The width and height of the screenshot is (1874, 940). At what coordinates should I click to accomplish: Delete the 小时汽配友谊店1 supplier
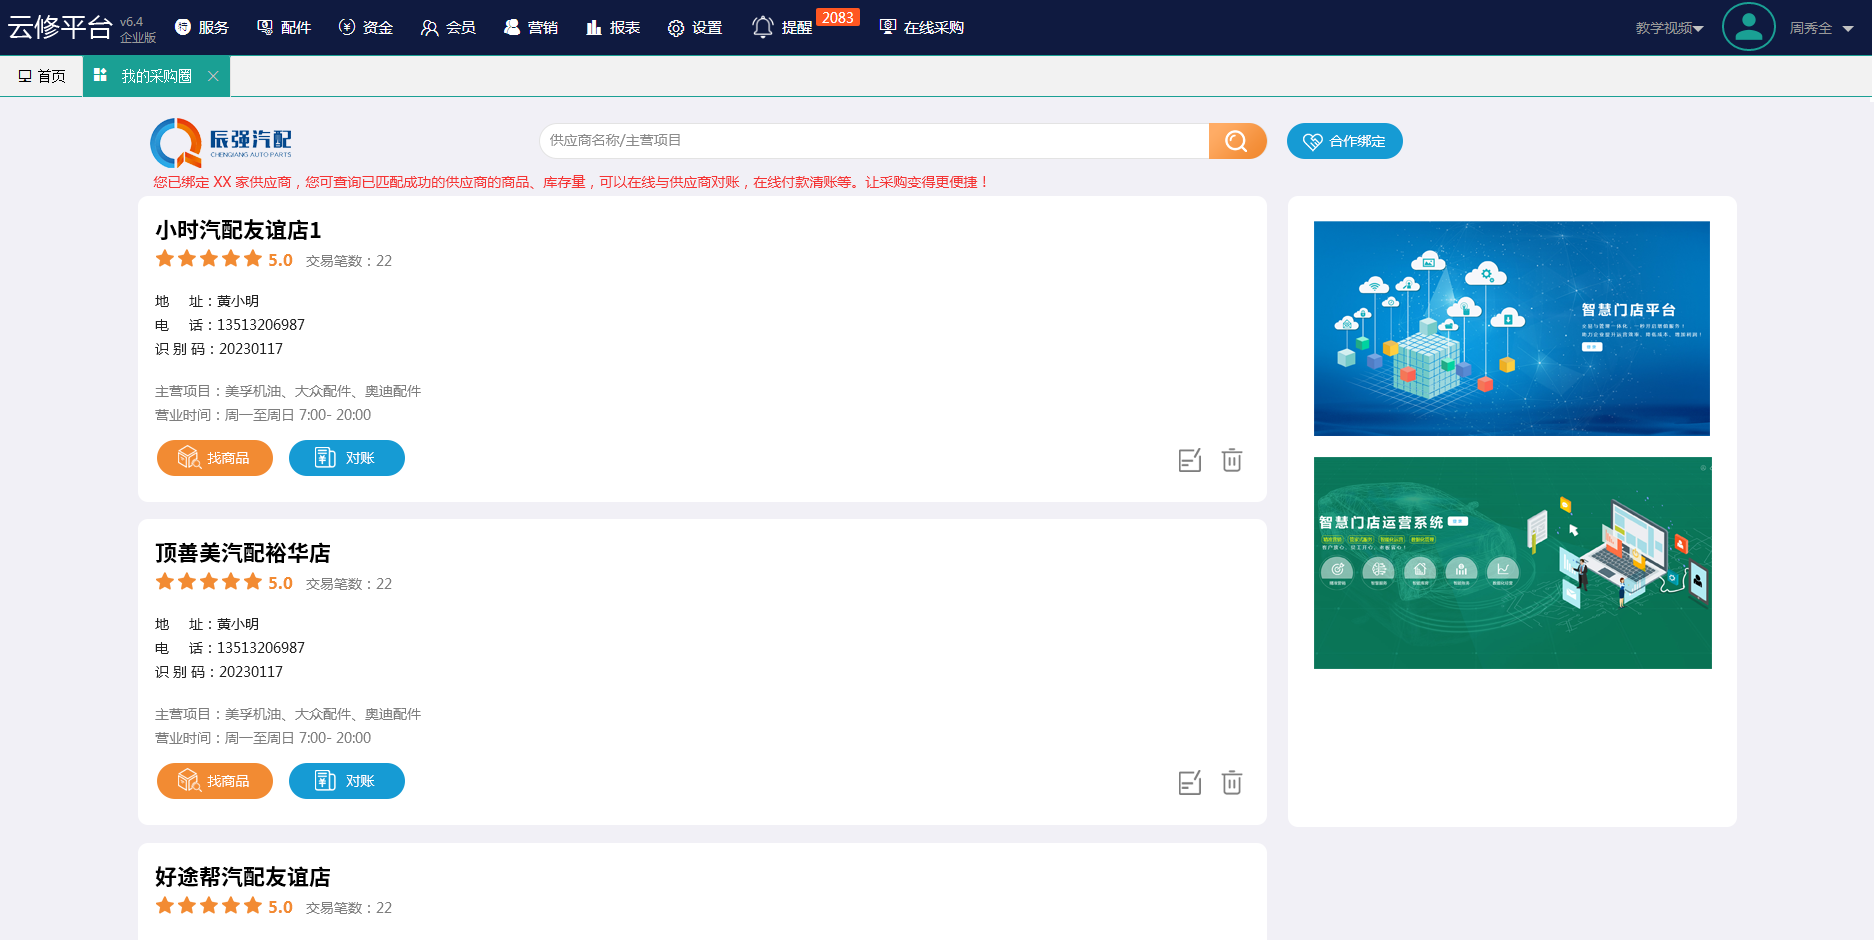click(1232, 460)
